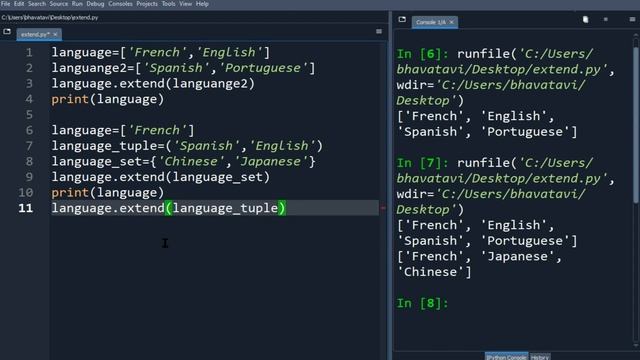640x360 pixels.
Task: Open the Source menu
Action: pos(59,4)
